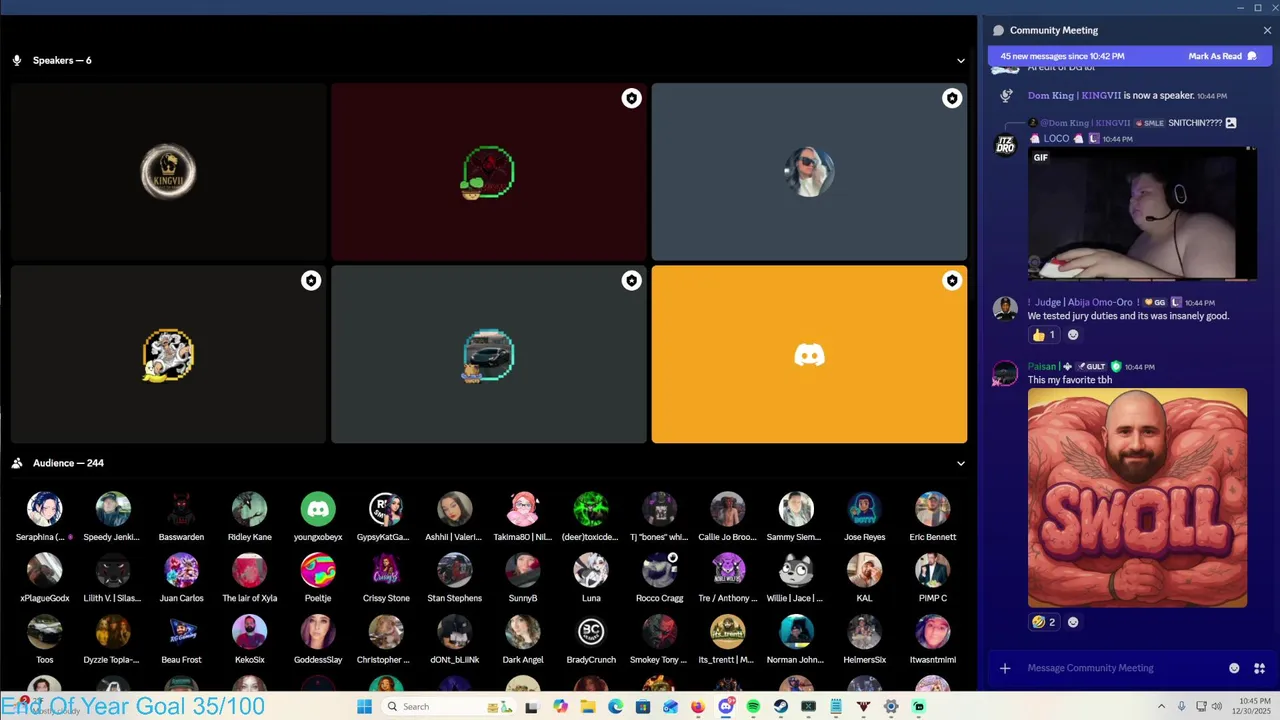Click moderator badge on orange Discord tile

[951, 281]
